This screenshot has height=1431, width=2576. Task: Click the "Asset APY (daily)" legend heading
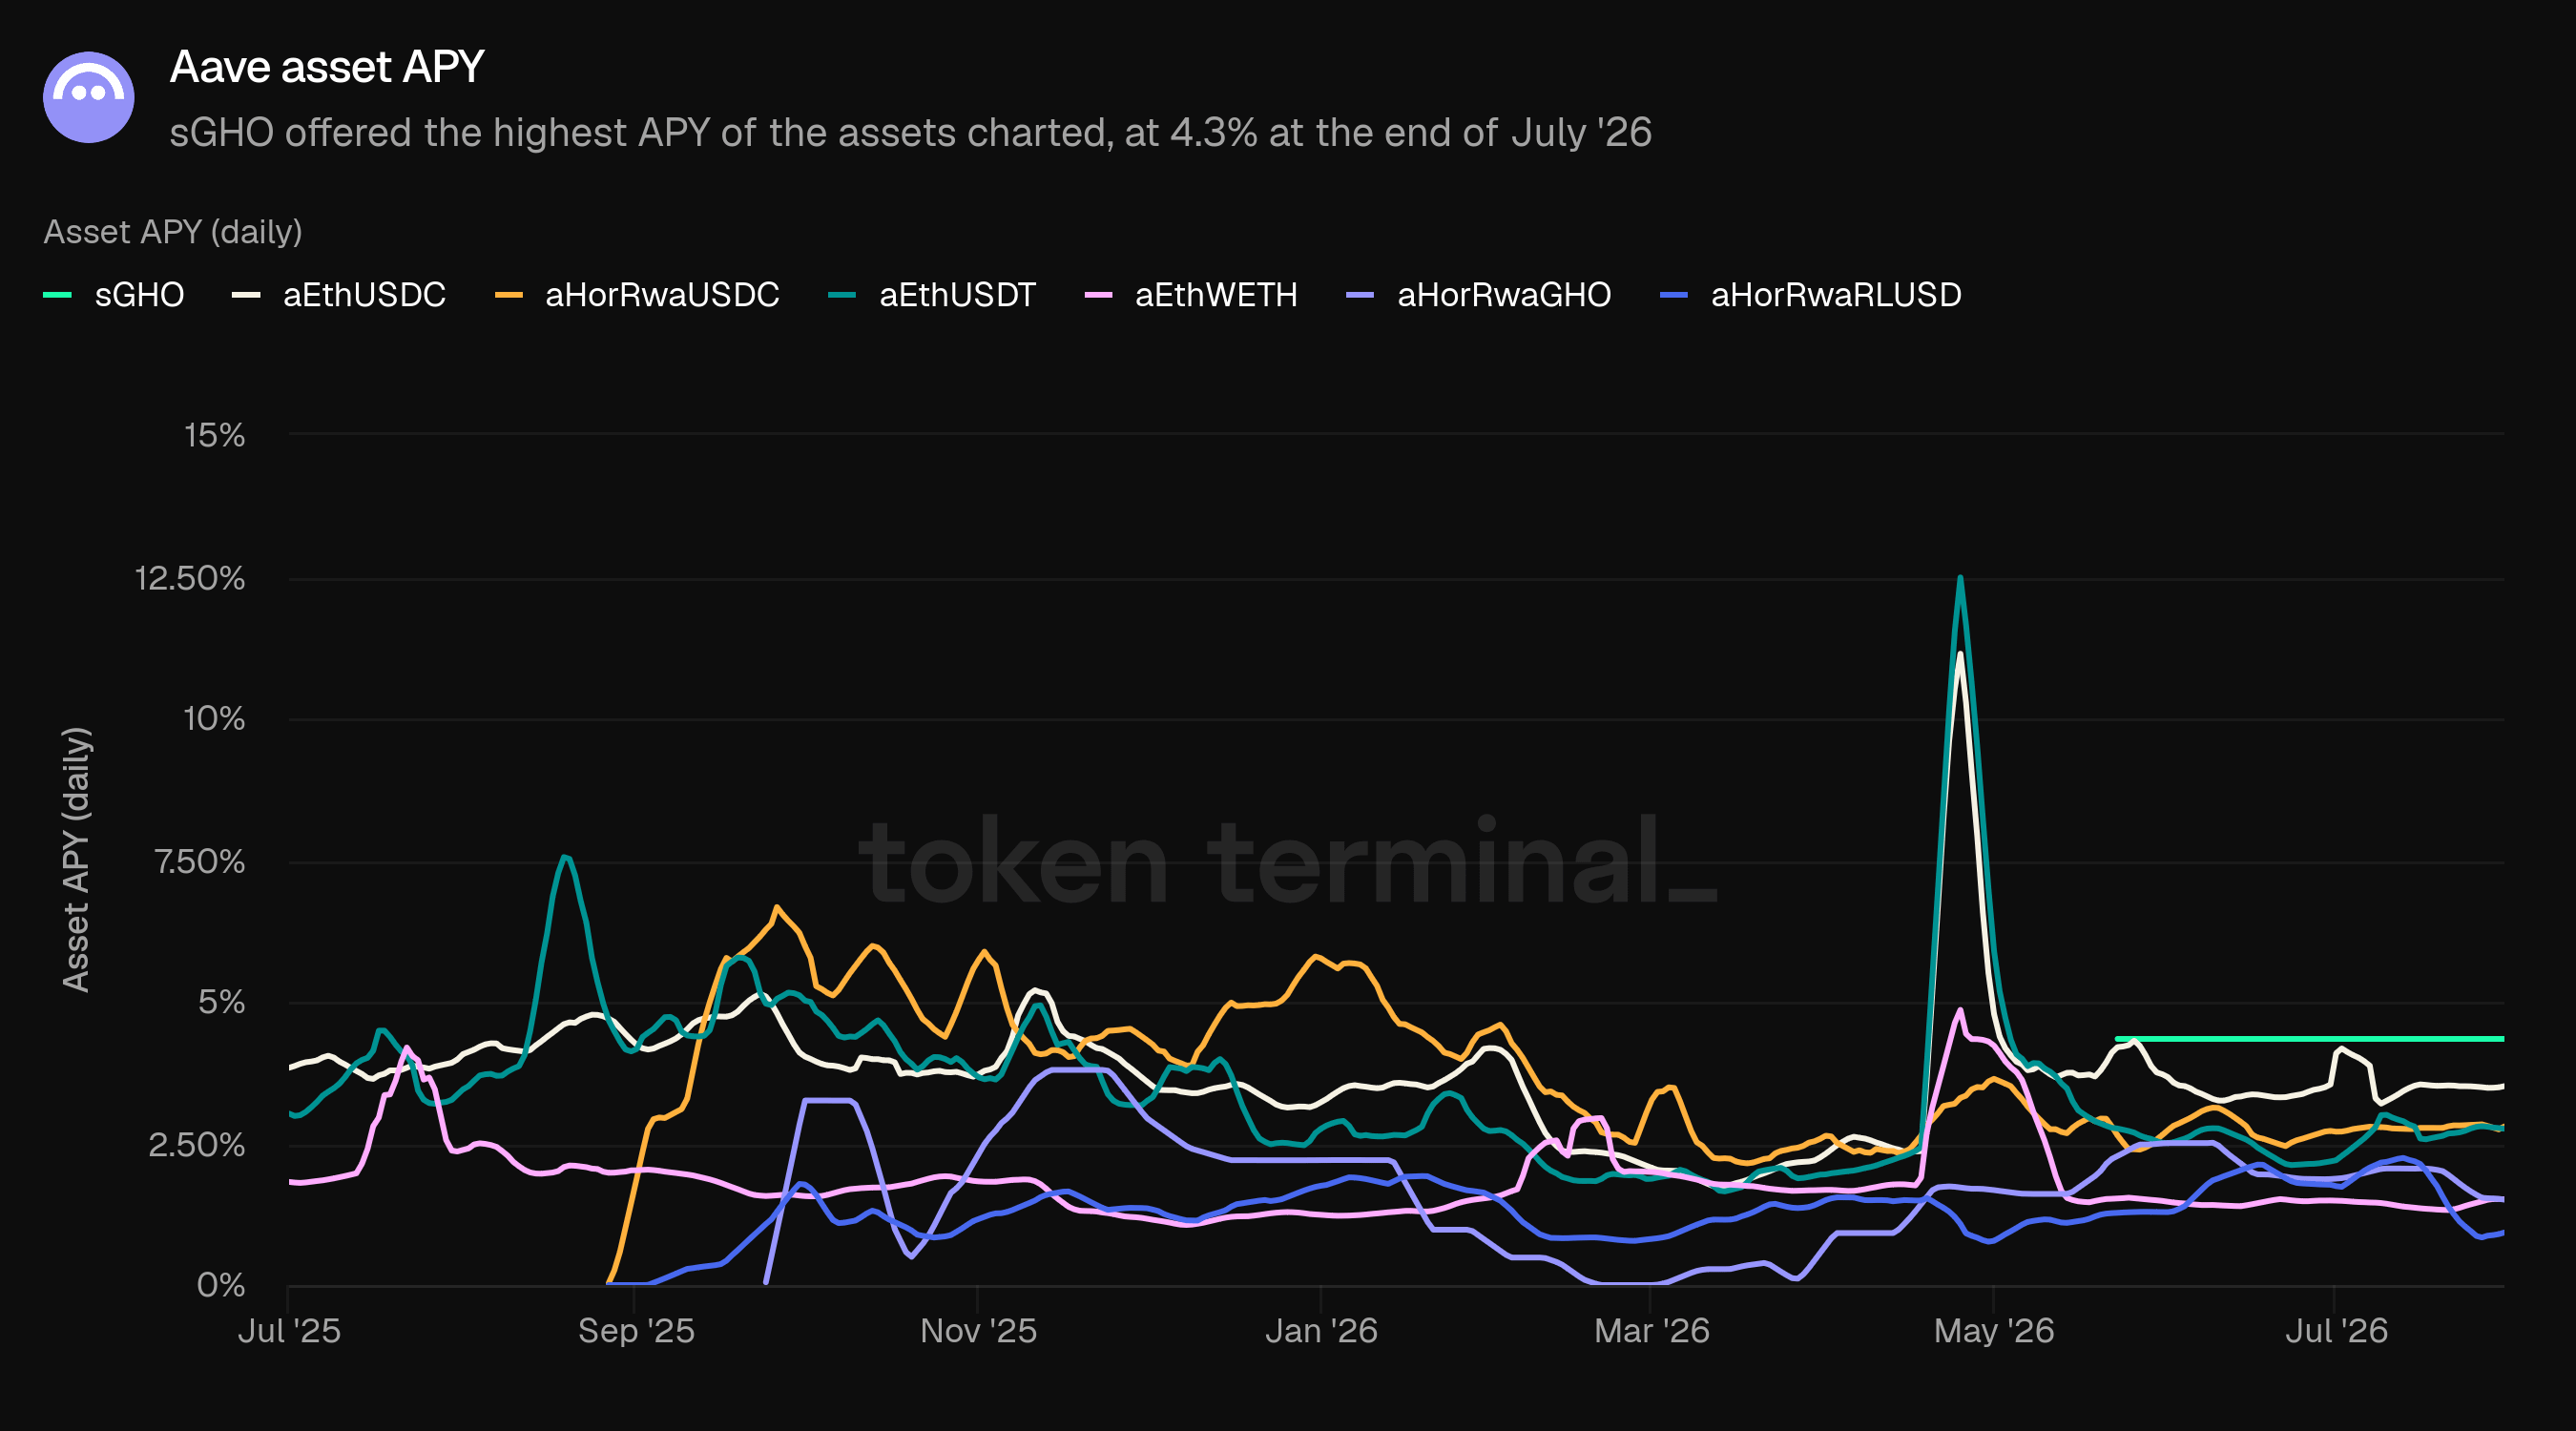(x=173, y=232)
